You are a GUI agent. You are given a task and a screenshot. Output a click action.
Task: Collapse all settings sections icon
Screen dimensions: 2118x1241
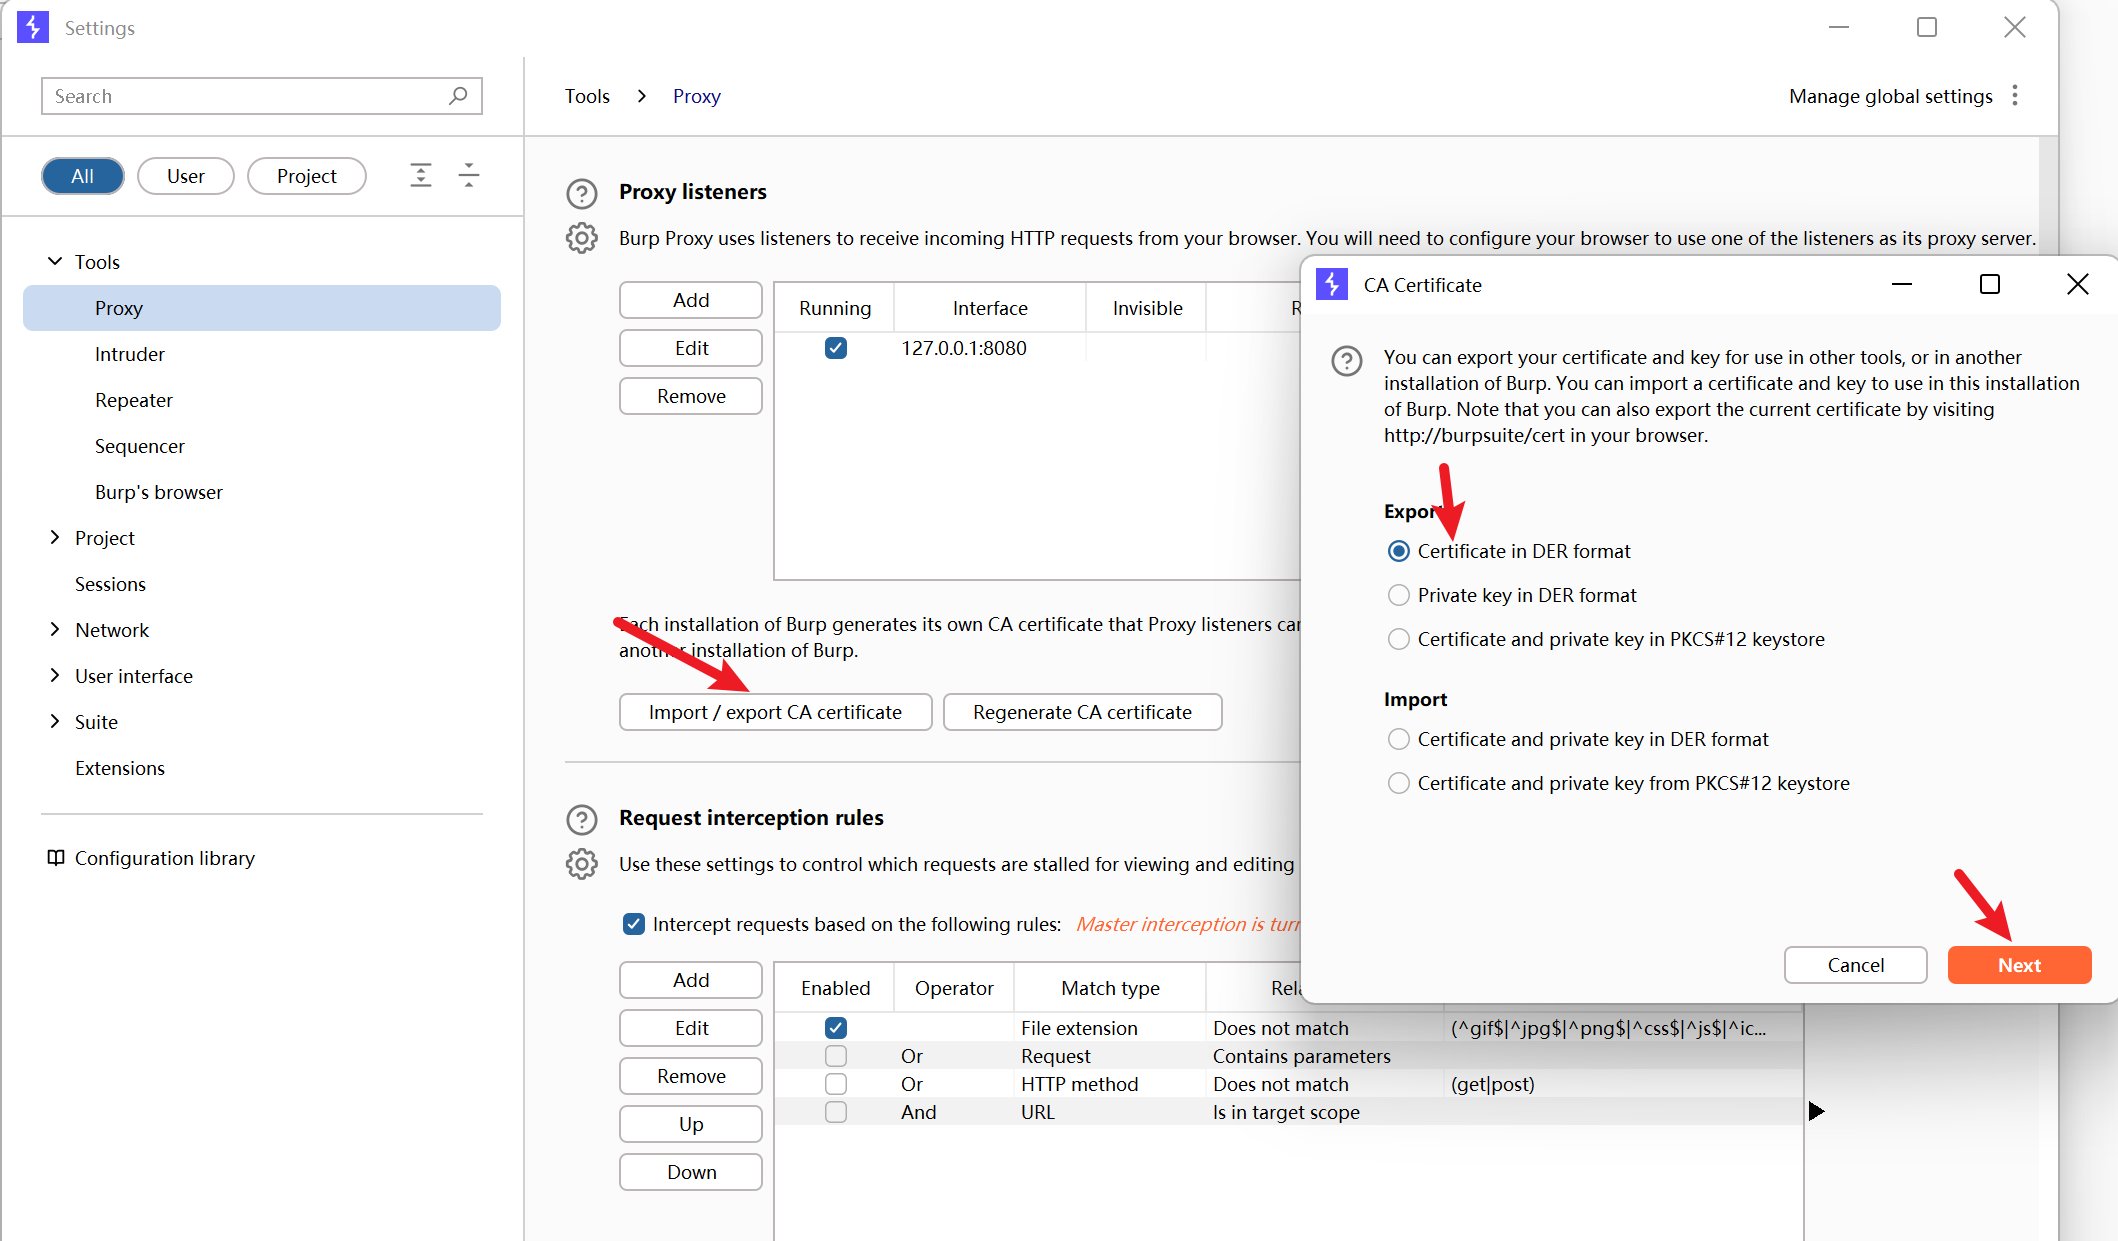click(x=469, y=176)
